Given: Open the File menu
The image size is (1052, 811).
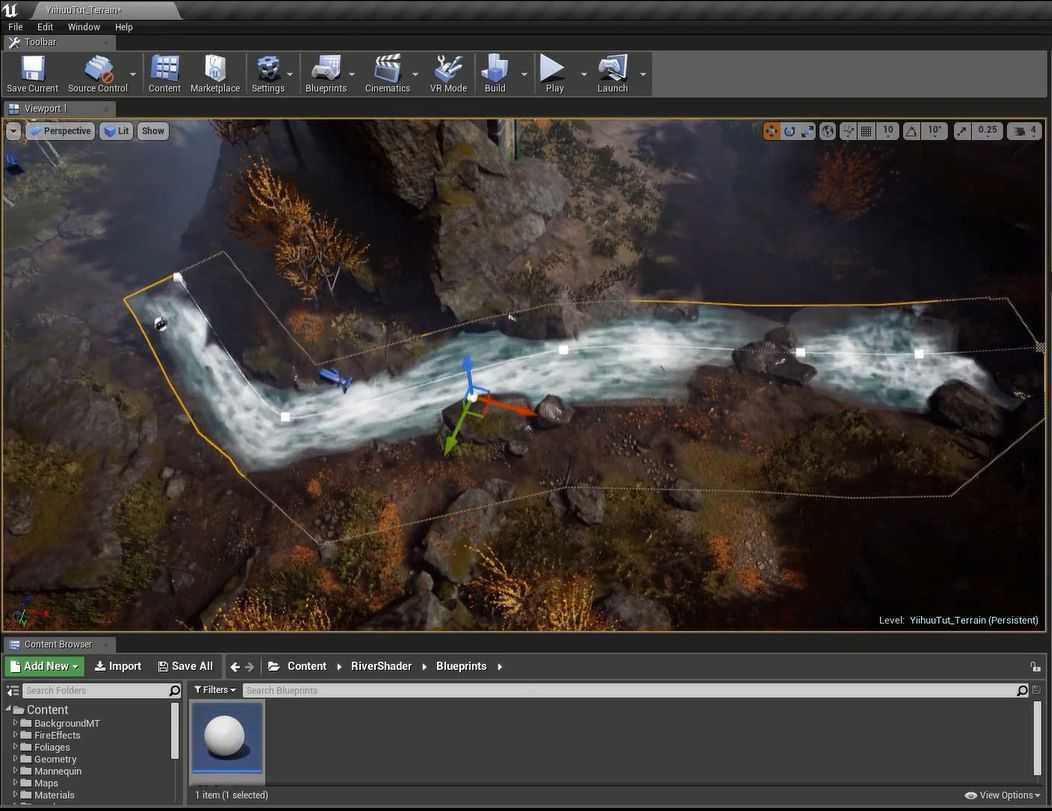Looking at the screenshot, I should [x=15, y=27].
